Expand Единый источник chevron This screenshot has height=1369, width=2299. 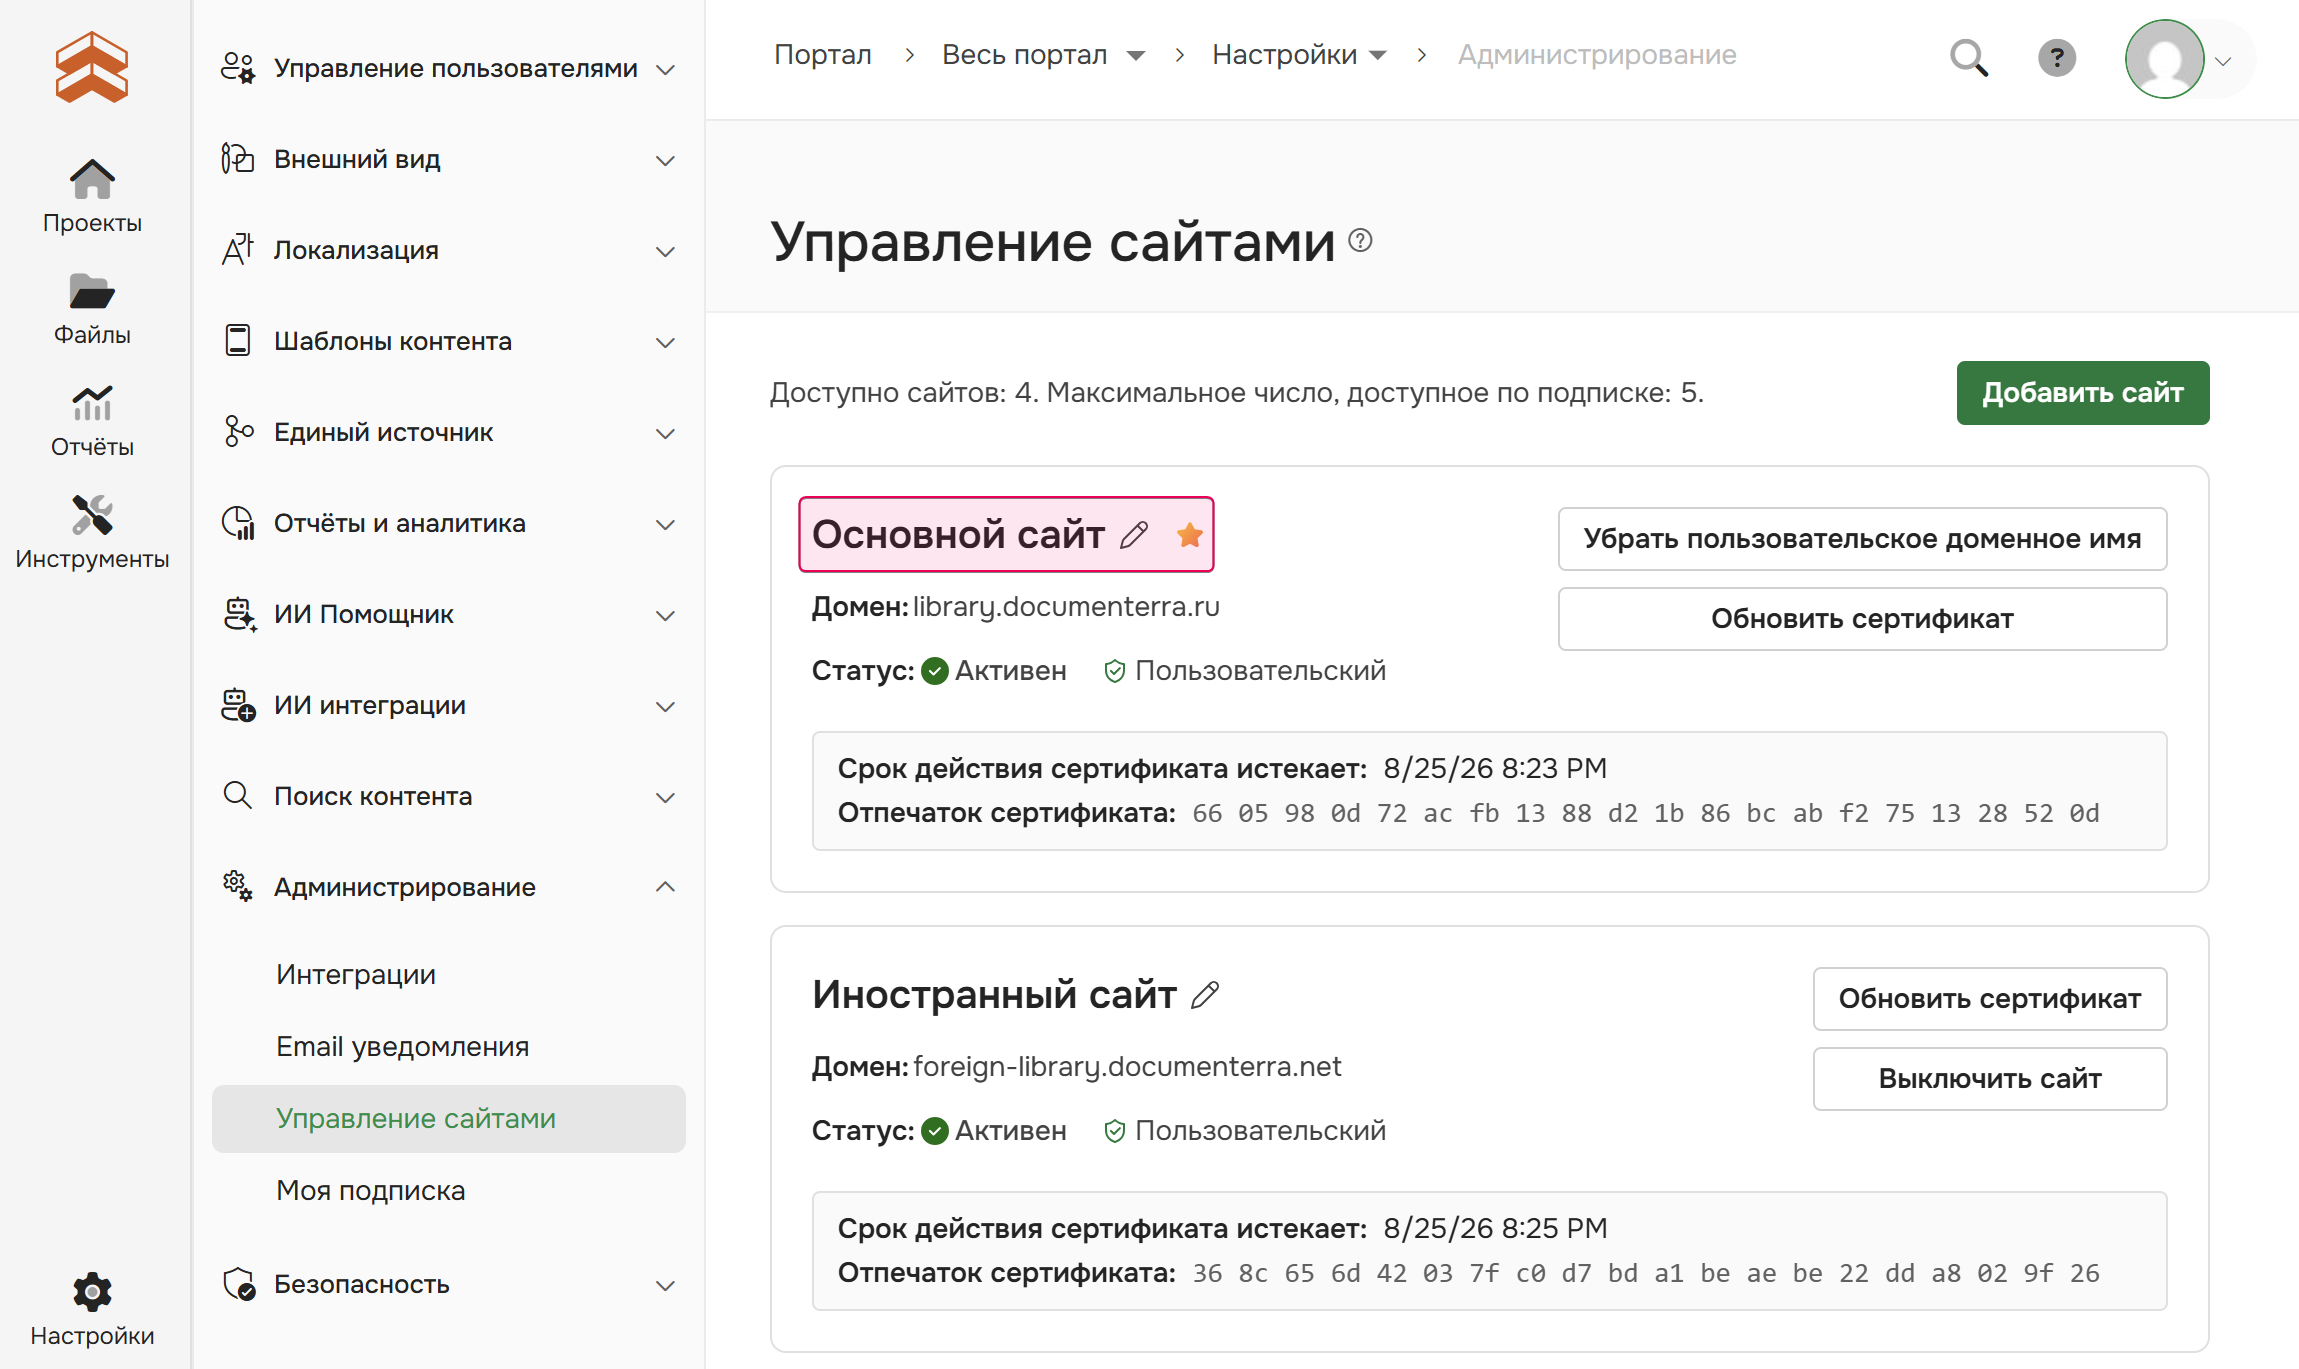(x=665, y=433)
